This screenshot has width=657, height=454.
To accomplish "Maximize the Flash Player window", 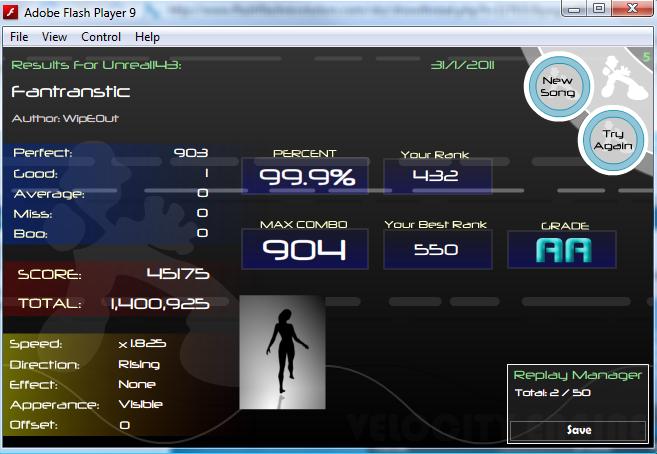I will (x=599, y=8).
